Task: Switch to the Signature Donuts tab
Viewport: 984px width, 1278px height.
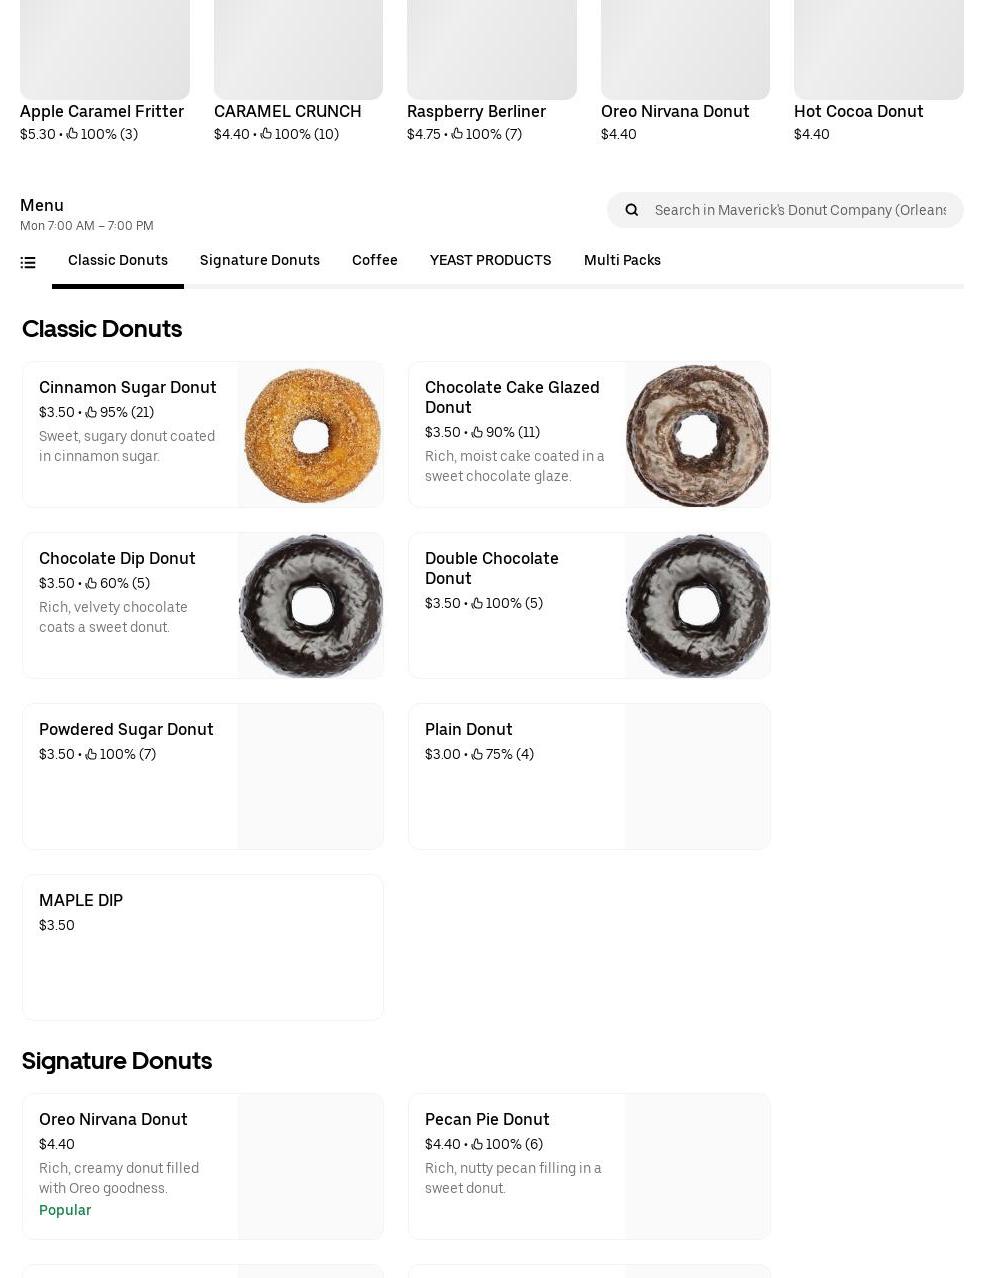Action: pos(260,260)
